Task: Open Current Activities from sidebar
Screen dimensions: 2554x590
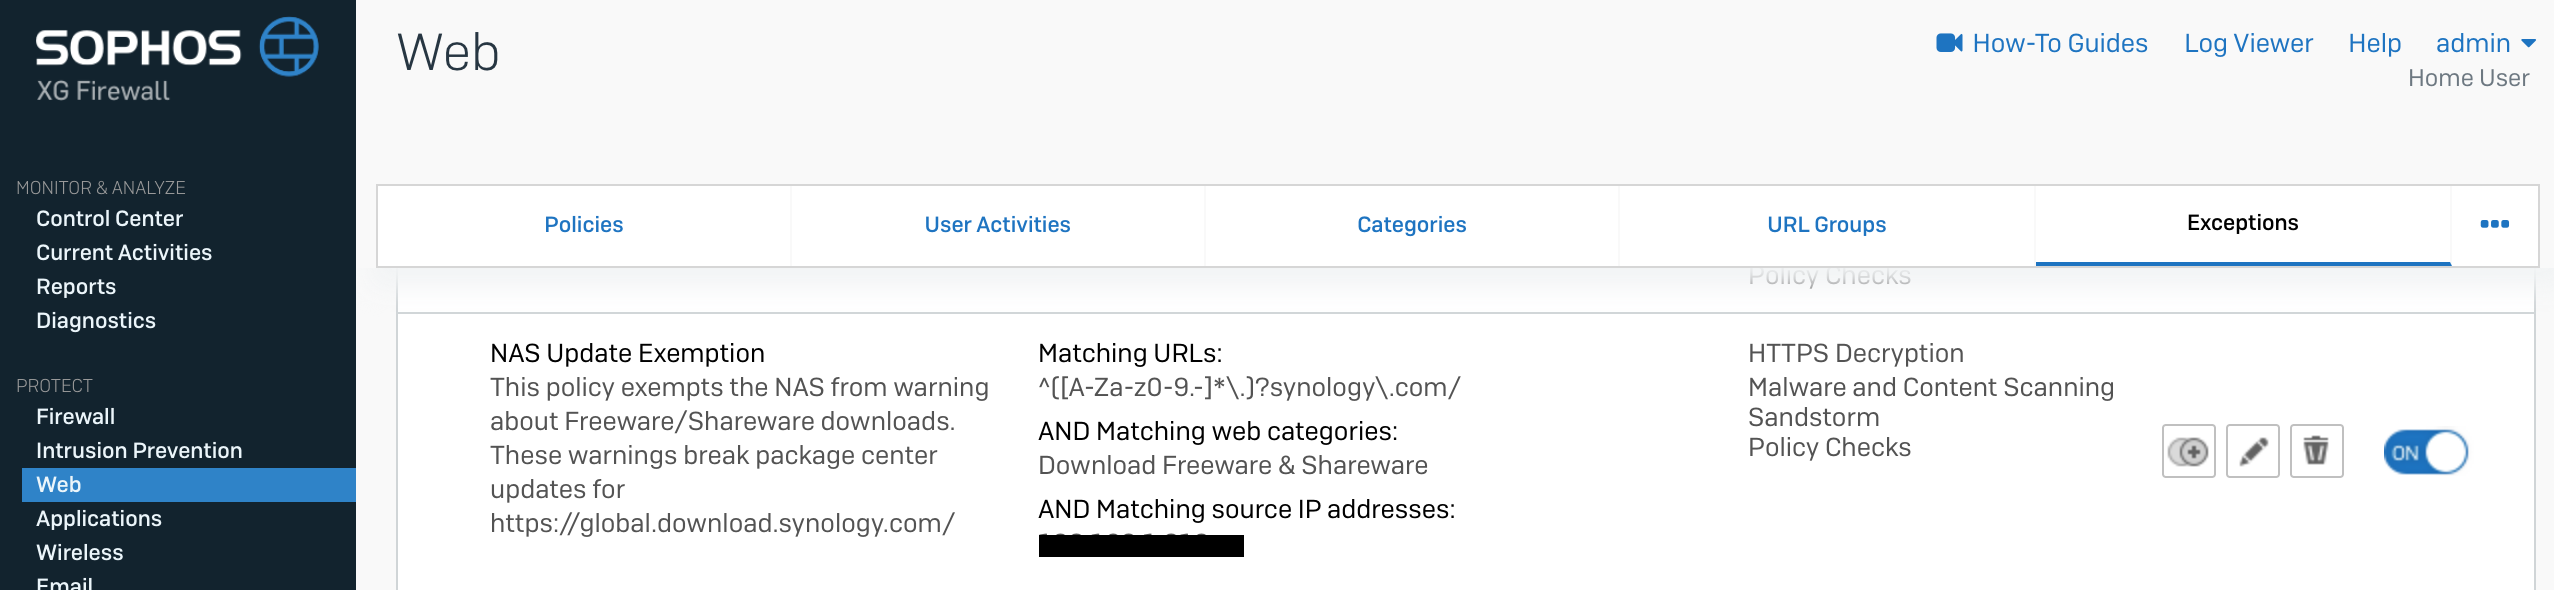Action: pos(124,252)
